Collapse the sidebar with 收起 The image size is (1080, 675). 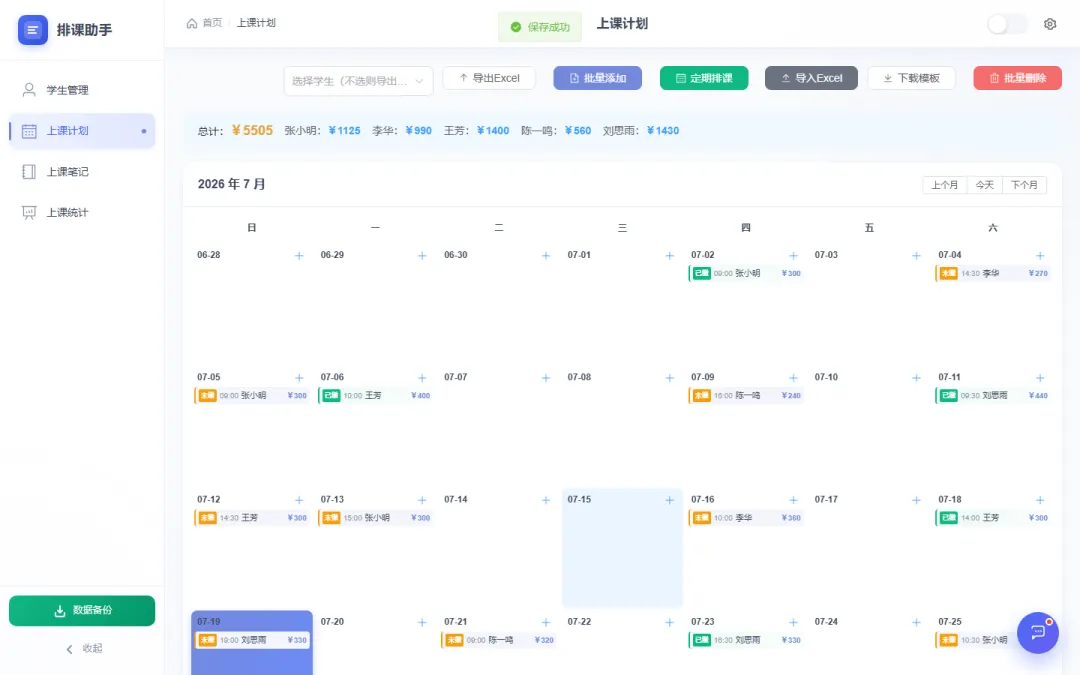click(x=83, y=649)
